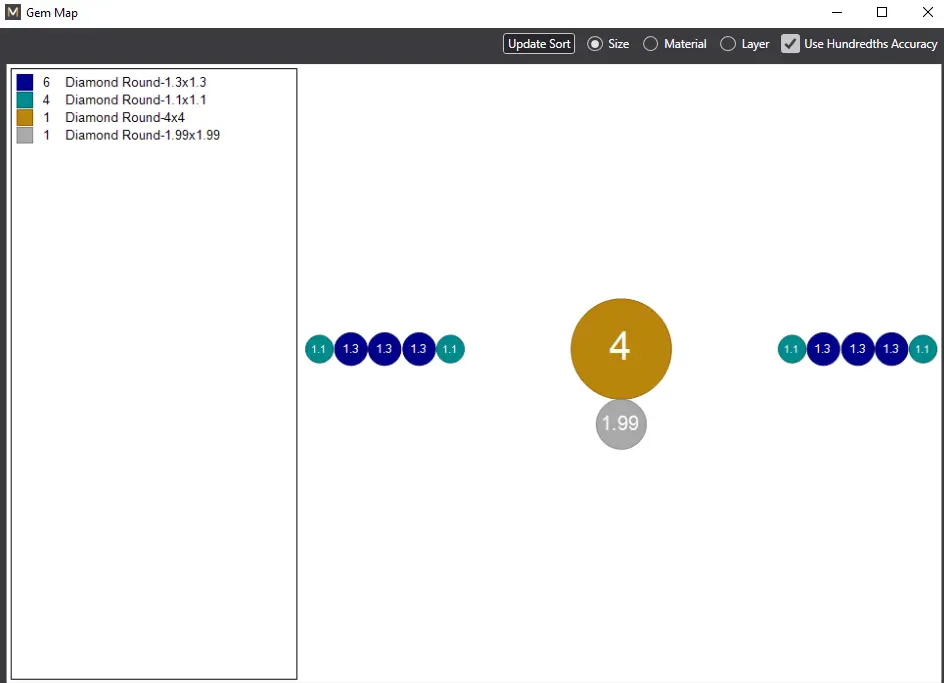Click the gray 1.99x1.99 legend swatch
944x683 pixels.
[25, 135]
